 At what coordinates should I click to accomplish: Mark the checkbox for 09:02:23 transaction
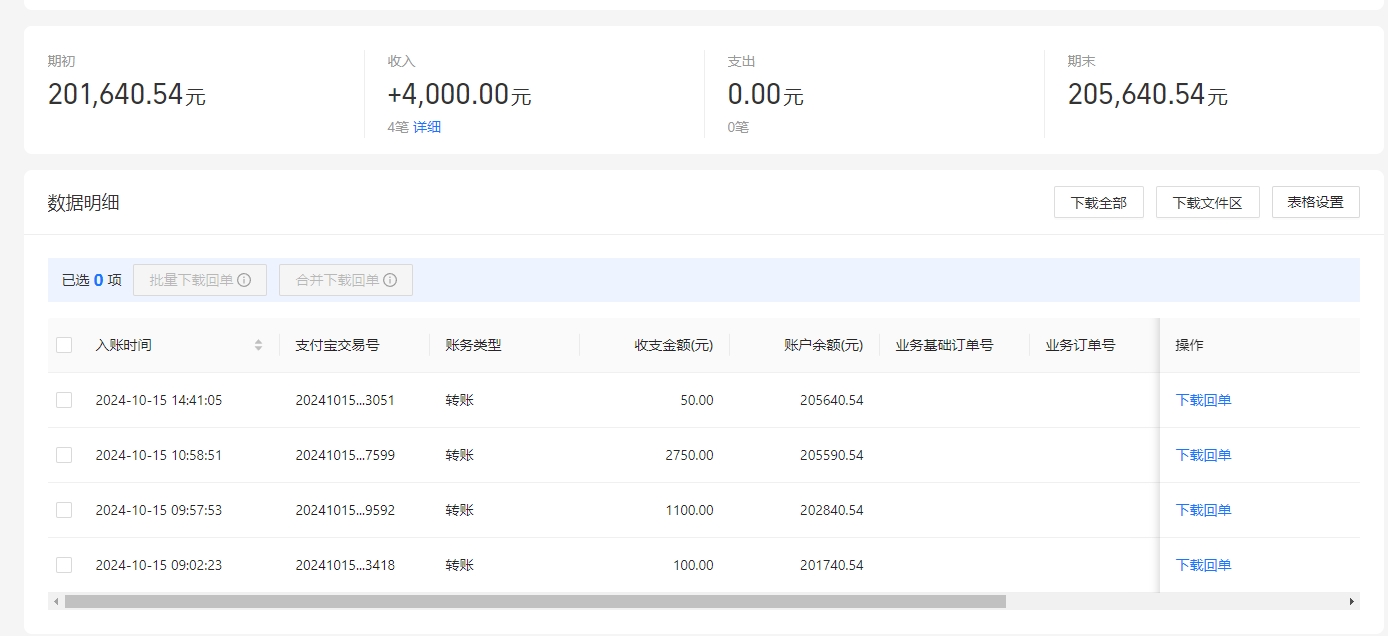[64, 565]
